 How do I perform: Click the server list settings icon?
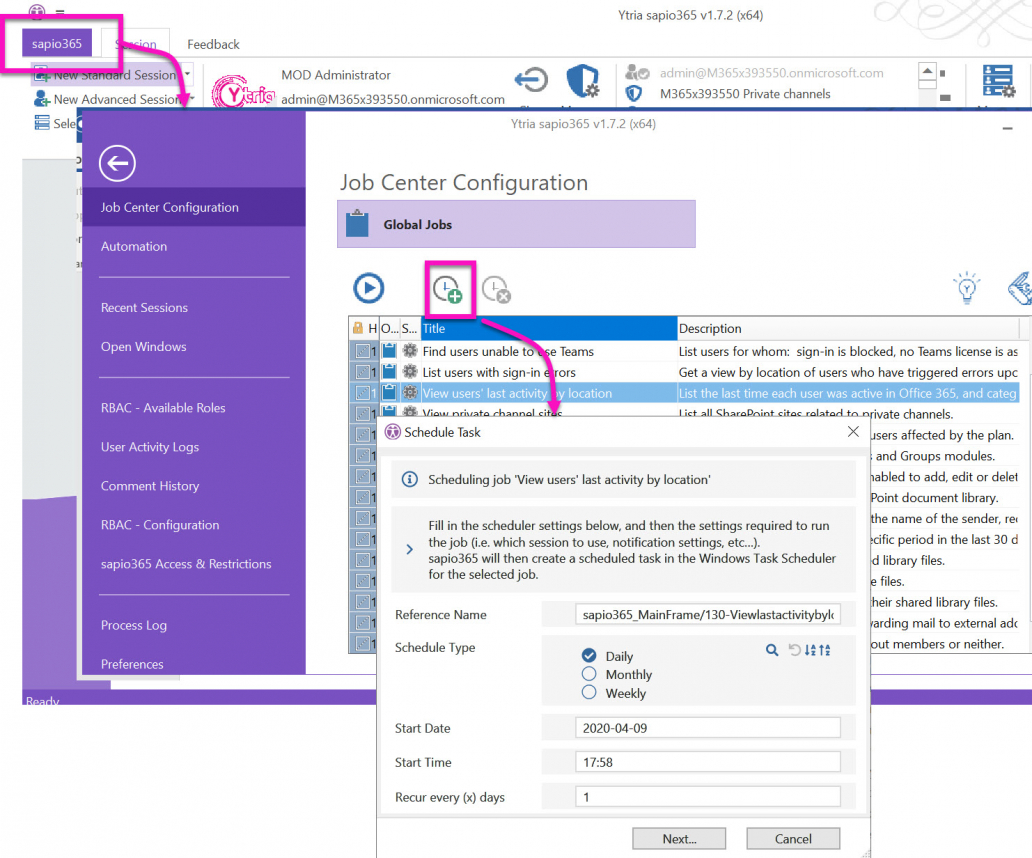coord(998,81)
